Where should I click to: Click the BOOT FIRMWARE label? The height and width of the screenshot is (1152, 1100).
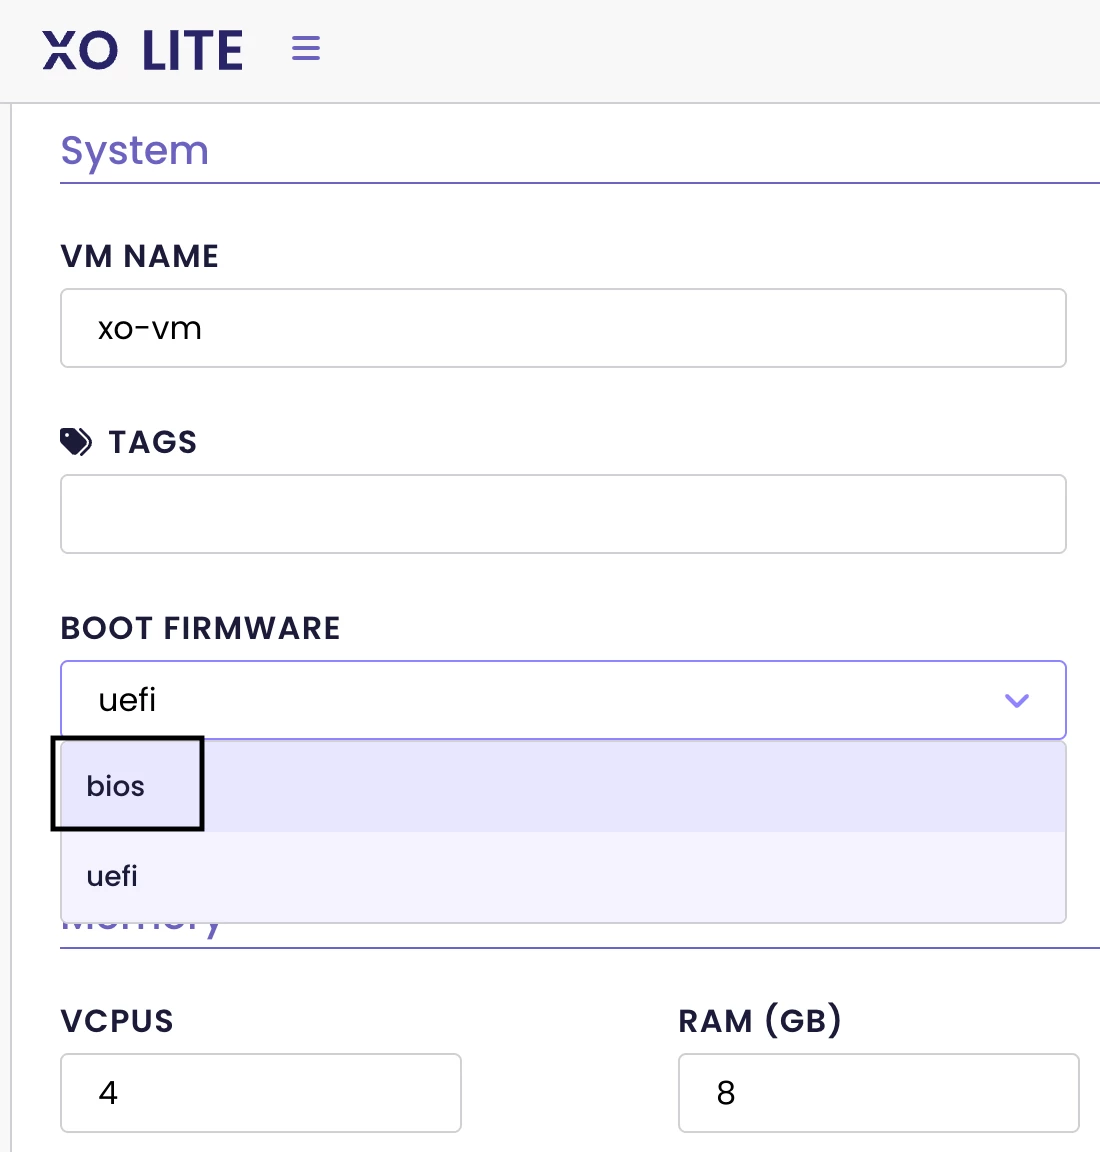[x=201, y=628]
